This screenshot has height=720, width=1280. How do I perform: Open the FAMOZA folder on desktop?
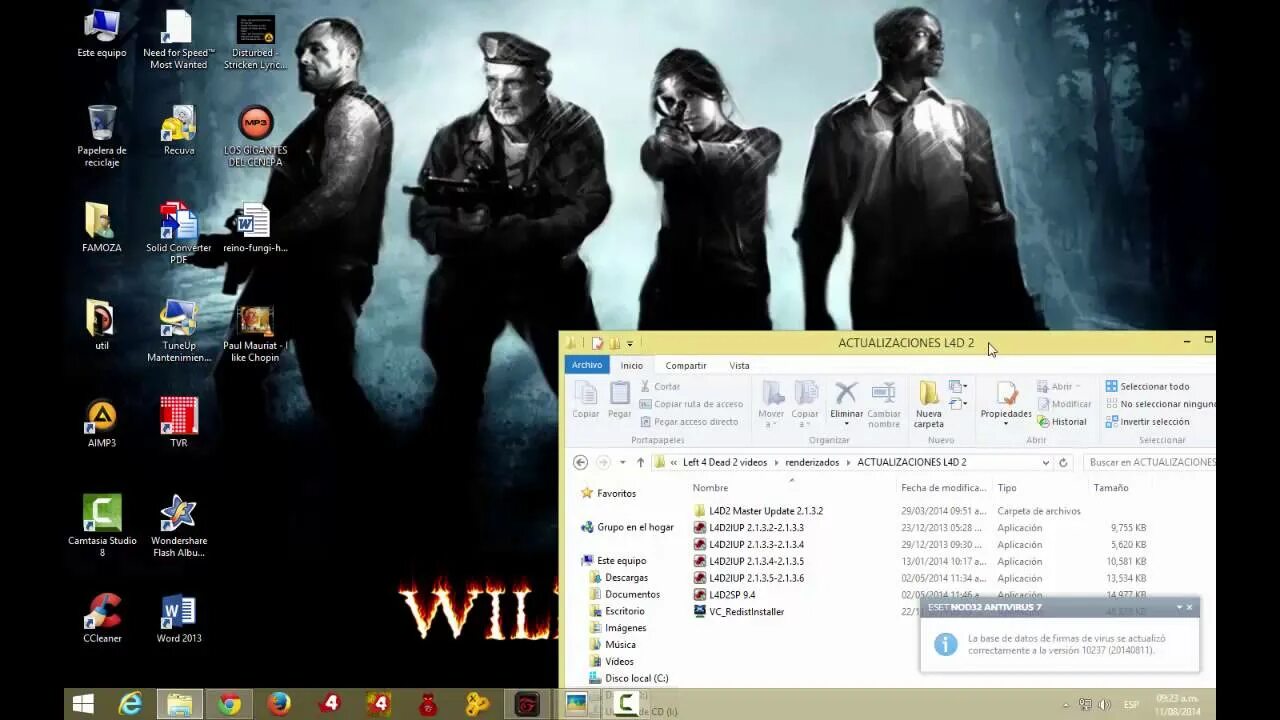click(x=101, y=228)
